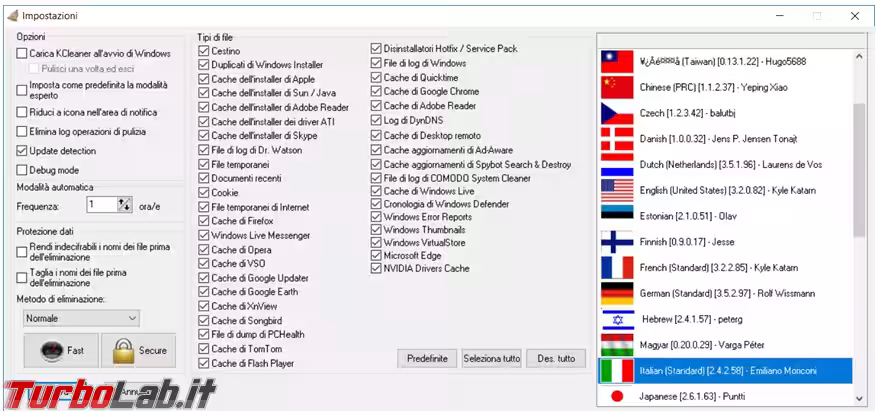Image resolution: width=876 pixels, height=412 pixels.
Task: Click the Dutch (Netherlands) flag icon
Action: (617, 164)
